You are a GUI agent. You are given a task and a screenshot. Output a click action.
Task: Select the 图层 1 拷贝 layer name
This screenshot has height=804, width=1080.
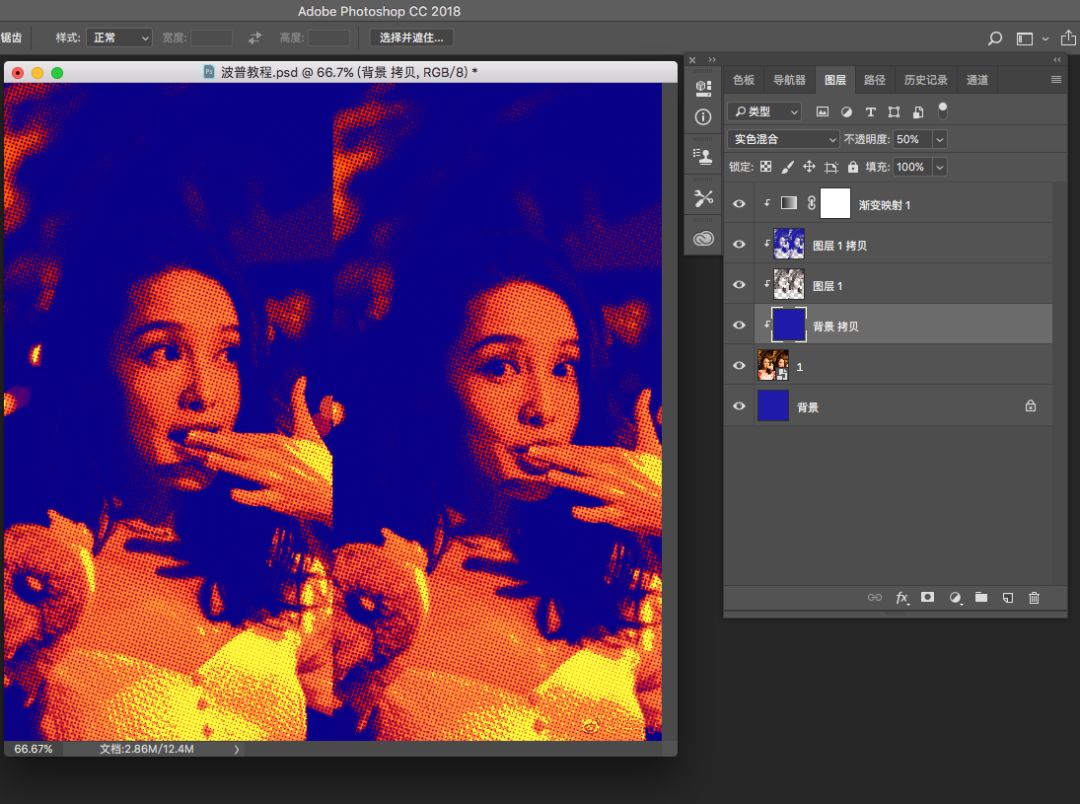pos(840,245)
